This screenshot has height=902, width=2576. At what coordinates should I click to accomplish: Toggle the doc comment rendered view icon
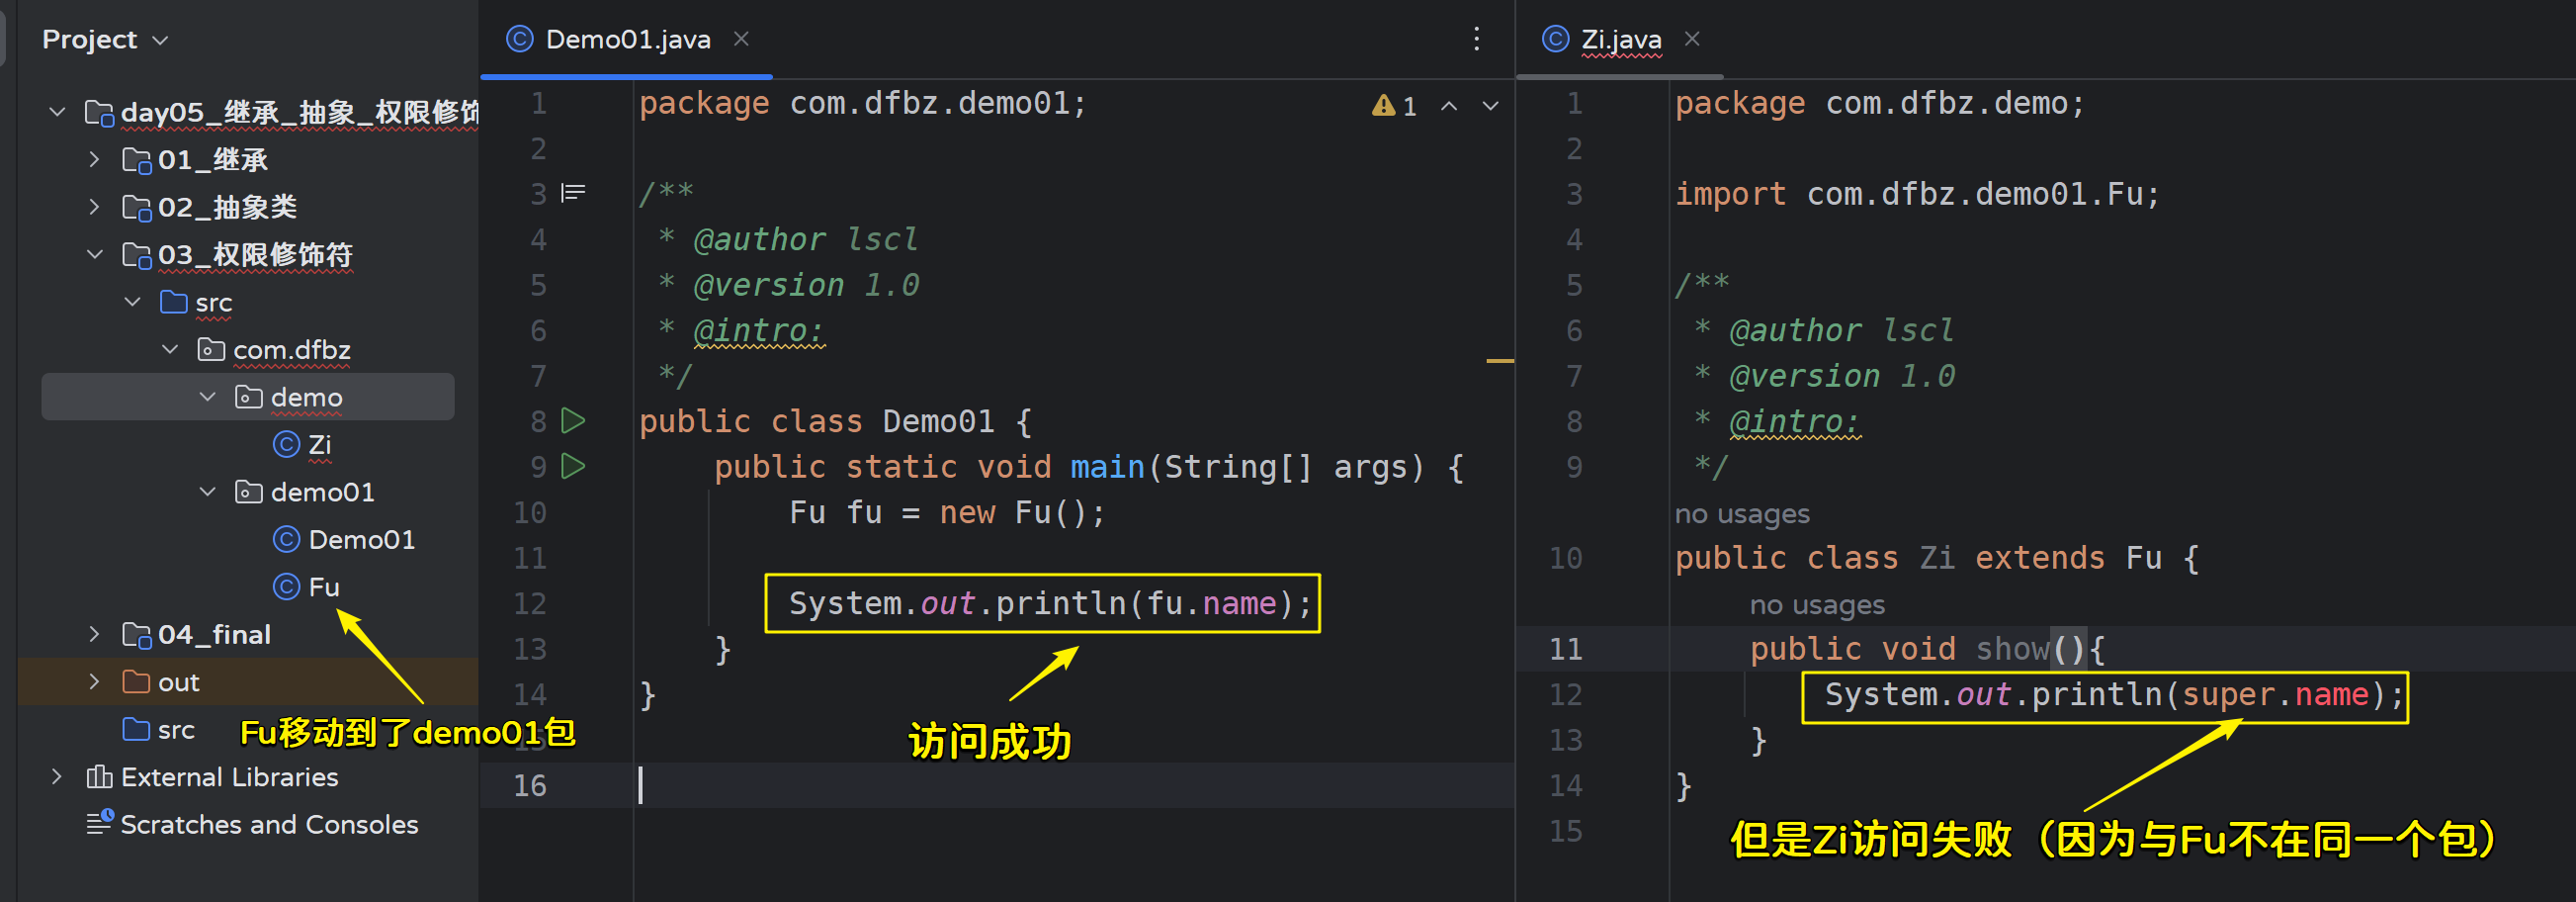coord(573,192)
